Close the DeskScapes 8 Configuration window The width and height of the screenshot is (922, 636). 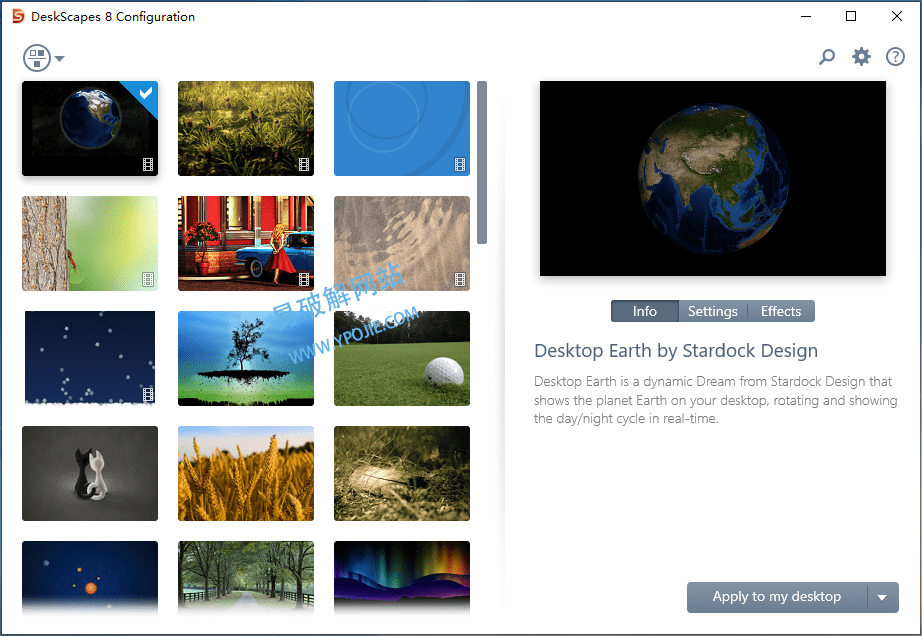point(897,16)
